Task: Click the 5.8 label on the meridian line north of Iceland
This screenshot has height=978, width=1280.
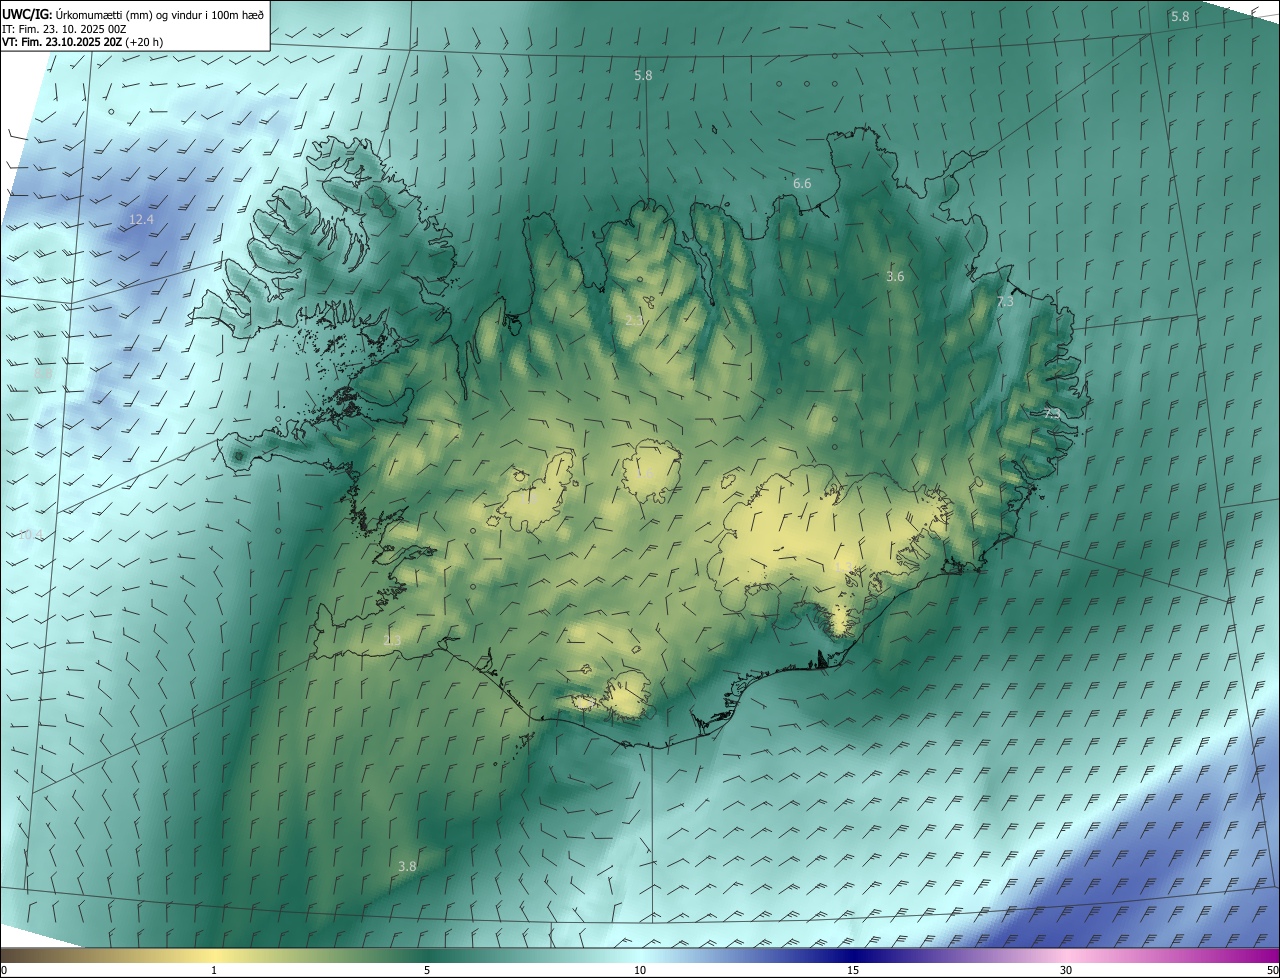Action: coord(643,75)
